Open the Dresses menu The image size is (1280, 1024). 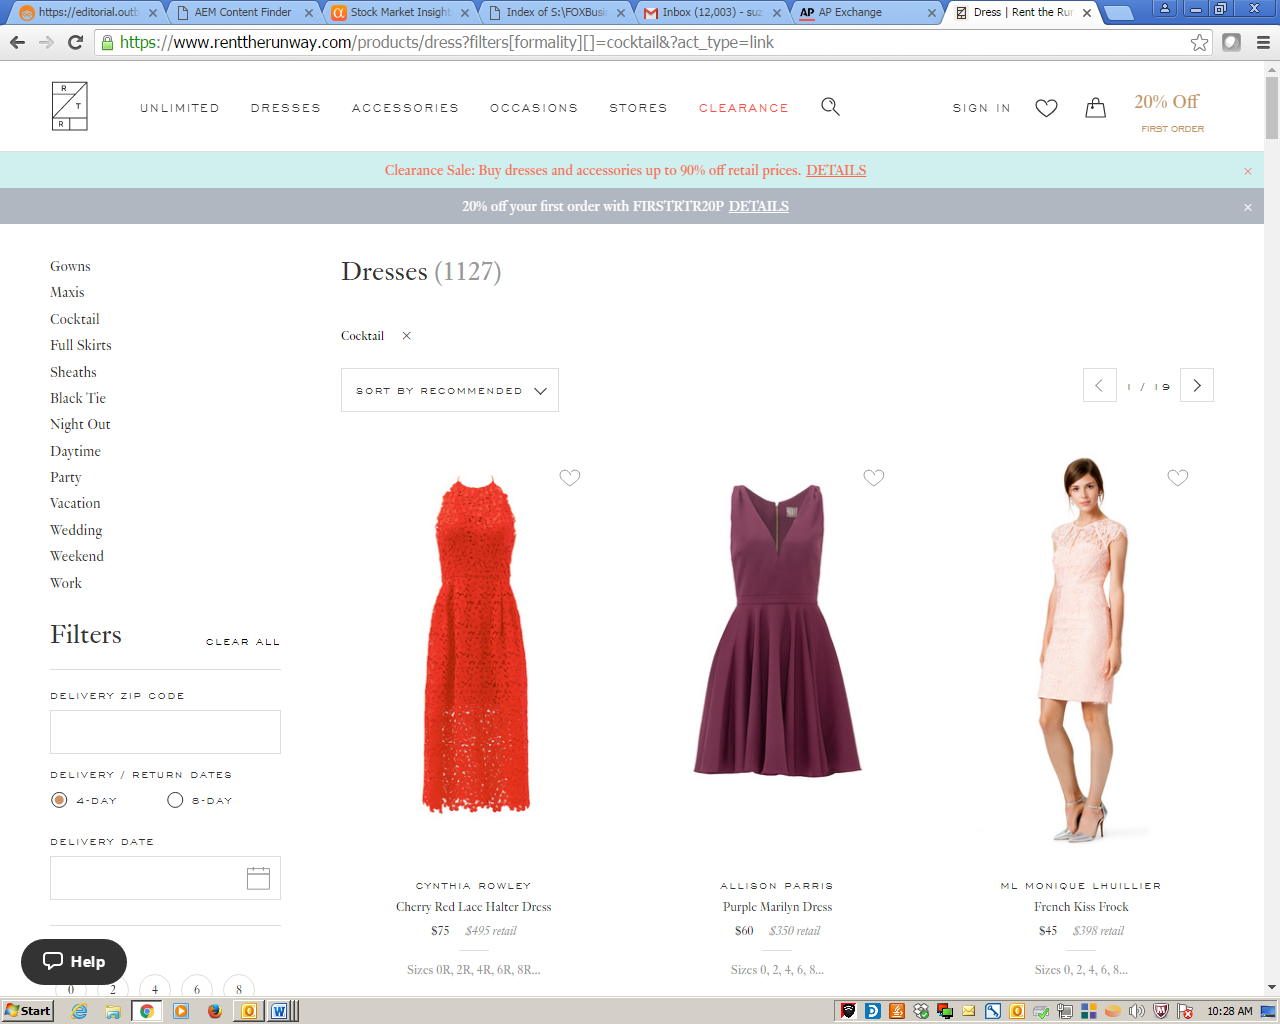point(286,108)
